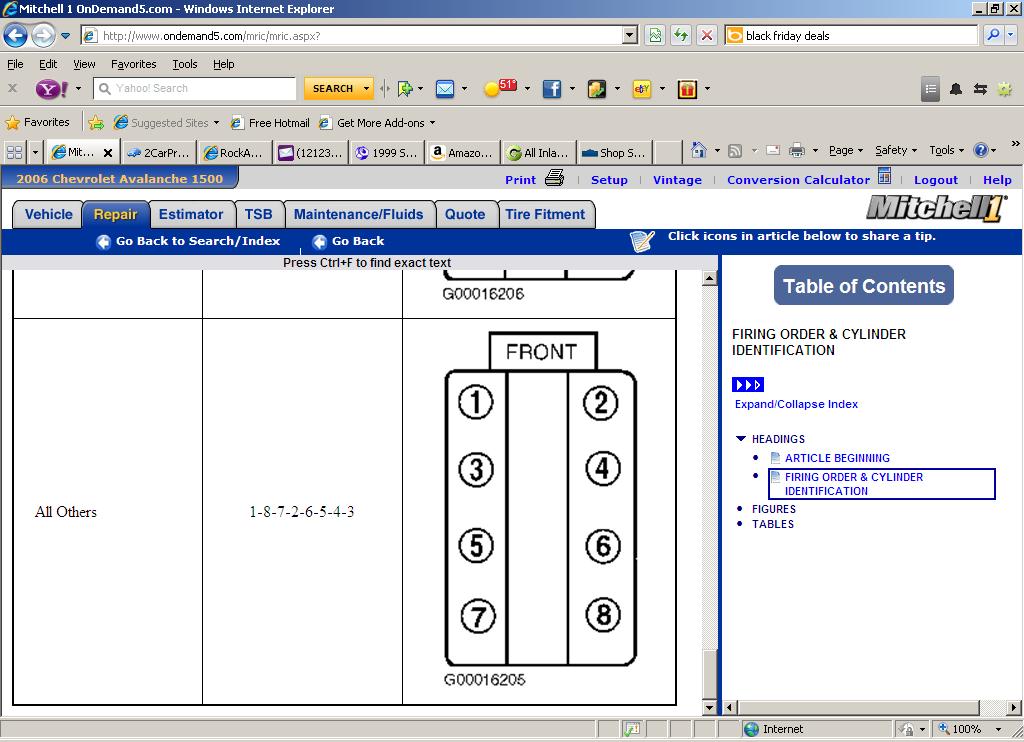This screenshot has height=742, width=1024.
Task: Click the Conversion Calculator icon
Action: coord(884,176)
